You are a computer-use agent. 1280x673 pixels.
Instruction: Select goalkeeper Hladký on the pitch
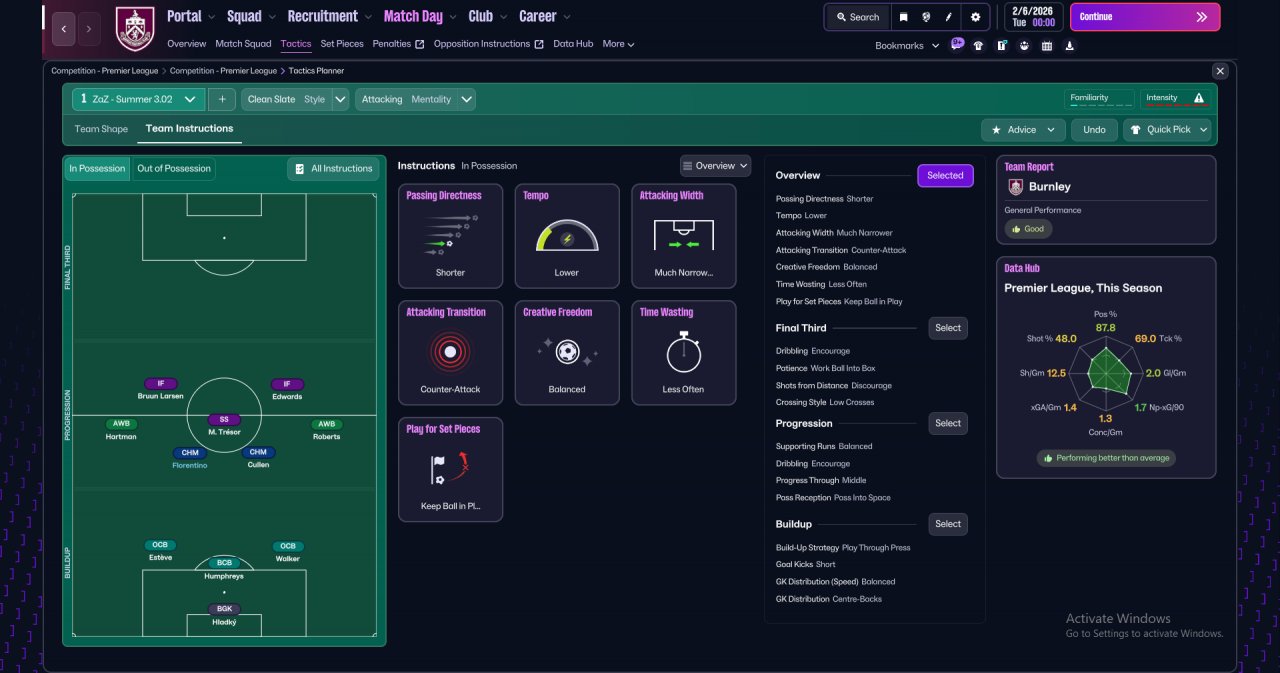224,614
